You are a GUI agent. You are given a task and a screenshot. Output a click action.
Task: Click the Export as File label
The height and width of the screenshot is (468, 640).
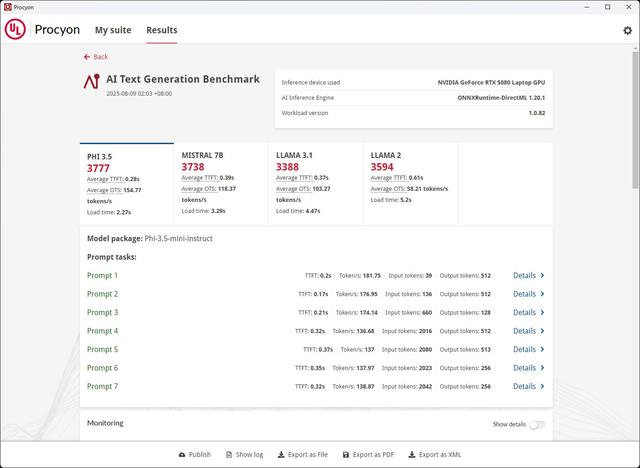(308, 455)
